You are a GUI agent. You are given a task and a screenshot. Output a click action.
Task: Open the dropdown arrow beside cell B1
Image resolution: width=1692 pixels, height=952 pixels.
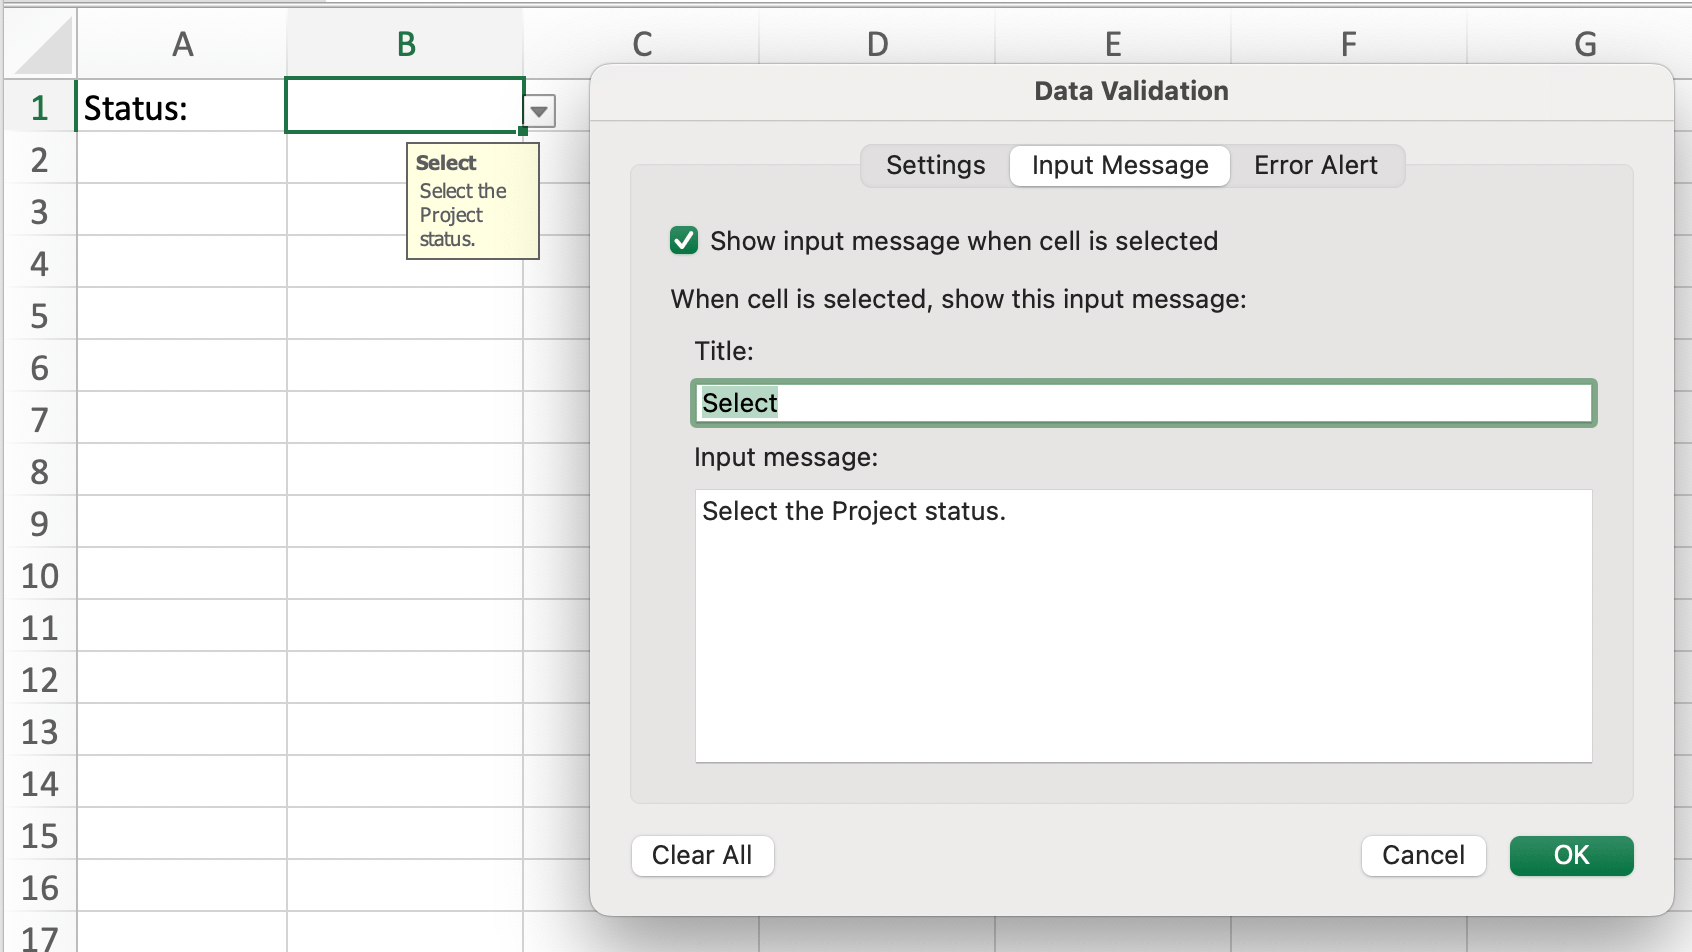pos(540,111)
